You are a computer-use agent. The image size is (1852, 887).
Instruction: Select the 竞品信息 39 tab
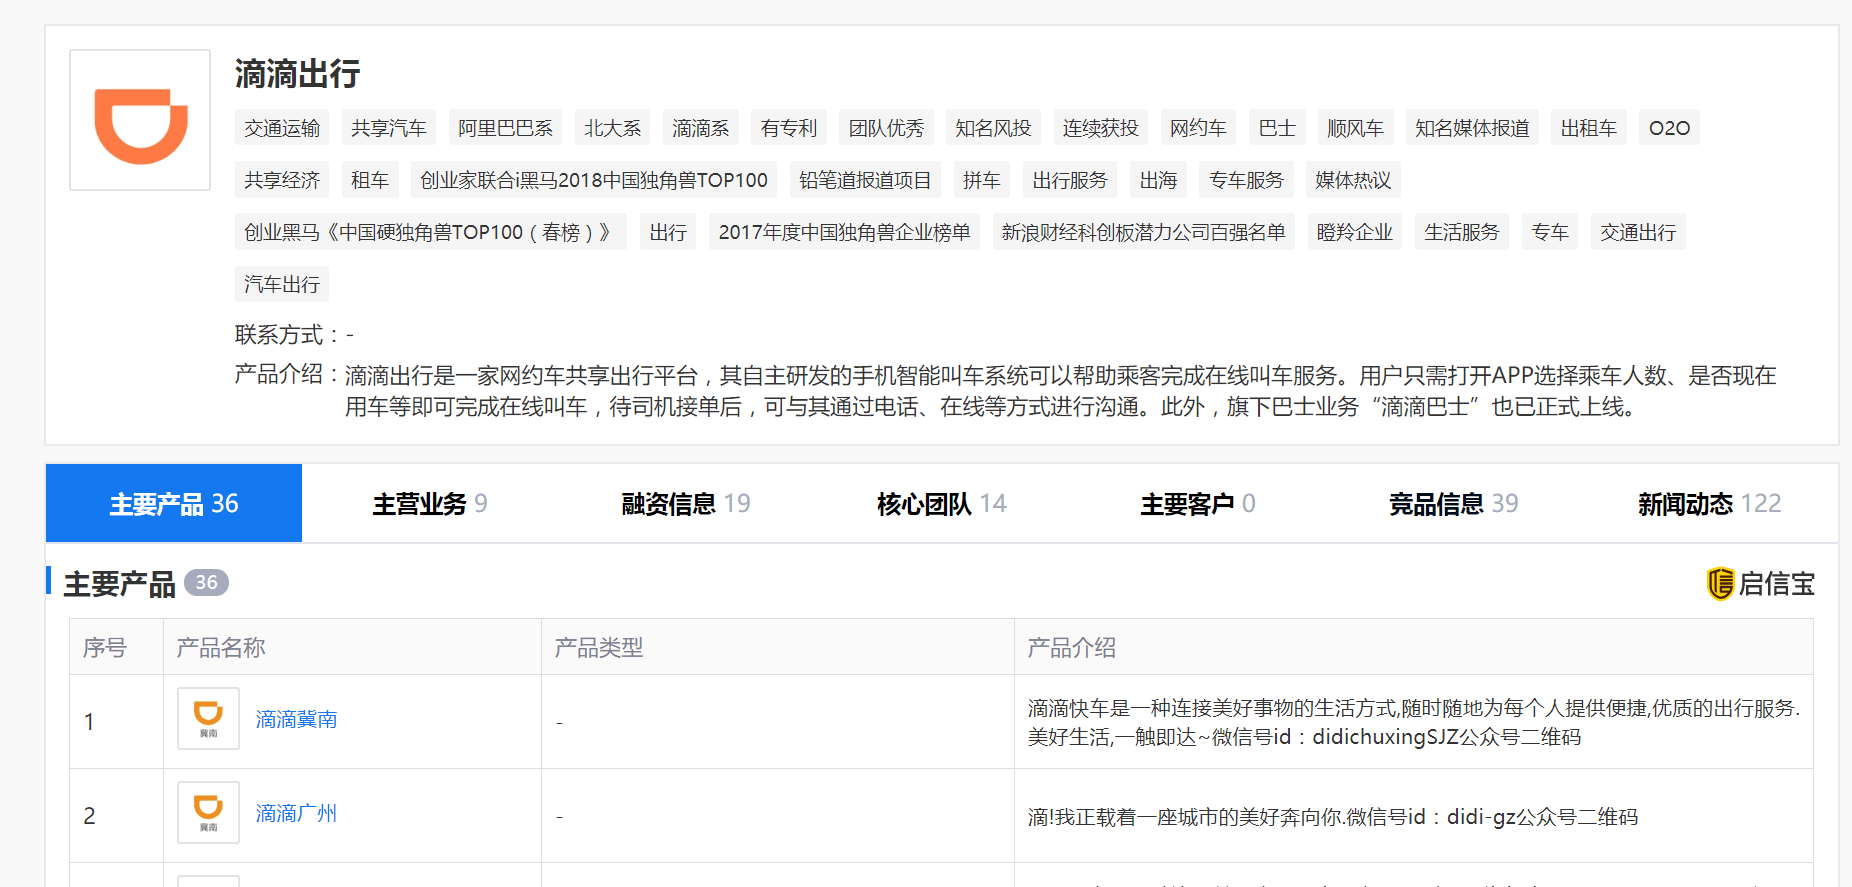[x=1454, y=503]
